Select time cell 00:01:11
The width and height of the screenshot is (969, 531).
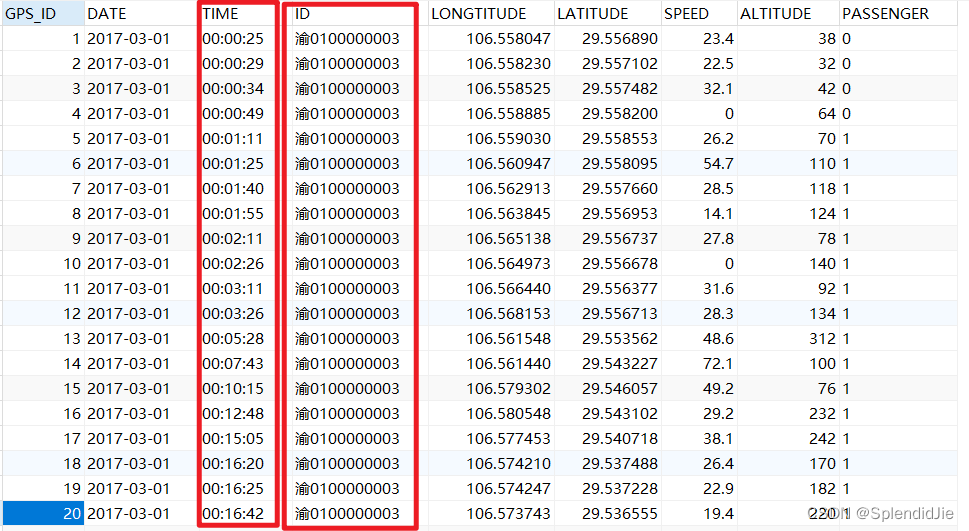click(233, 138)
